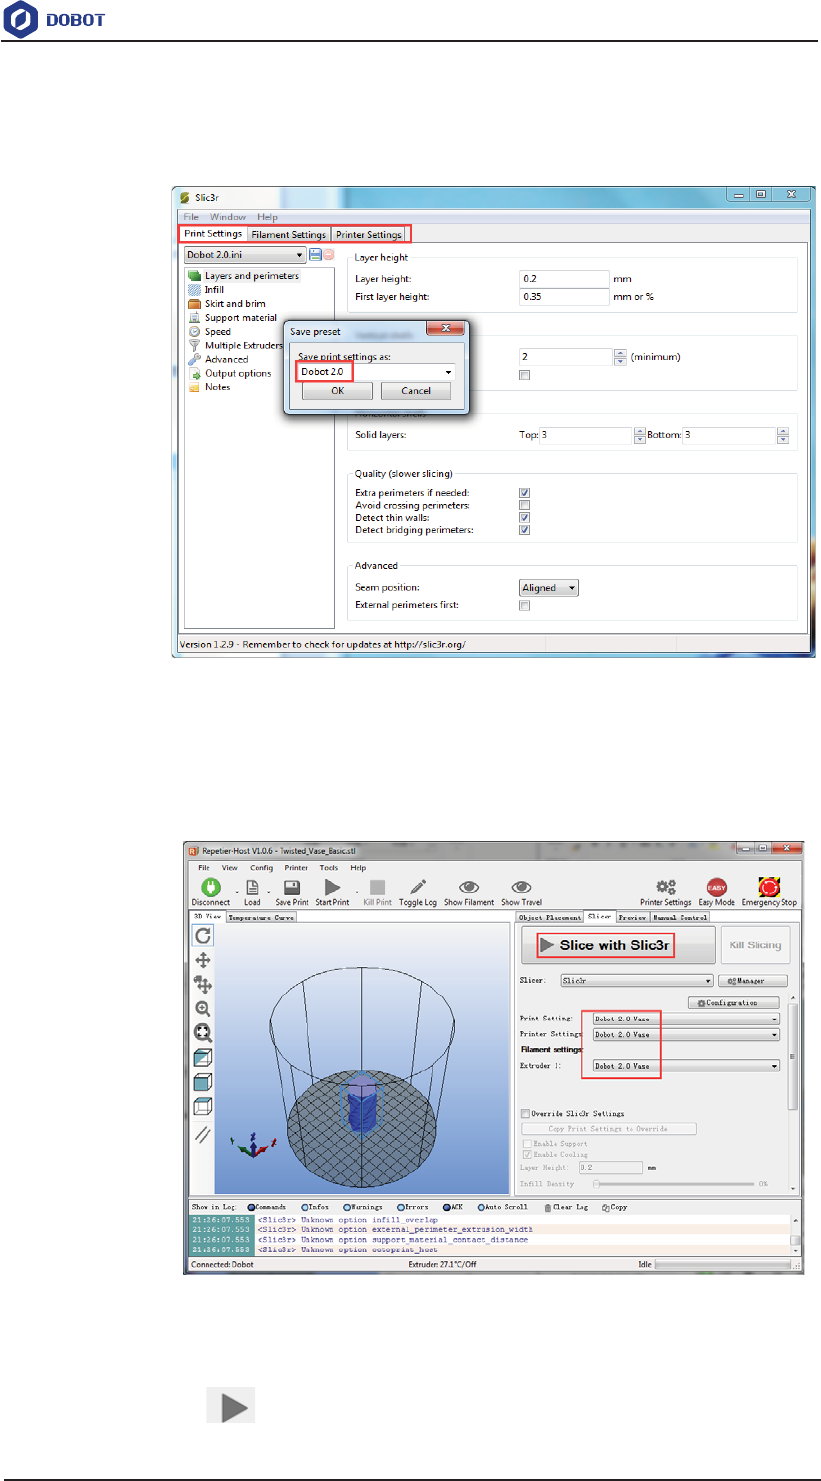The width and height of the screenshot is (821, 1481).
Task: Click the Slice with Slic3r button
Action: [619, 946]
